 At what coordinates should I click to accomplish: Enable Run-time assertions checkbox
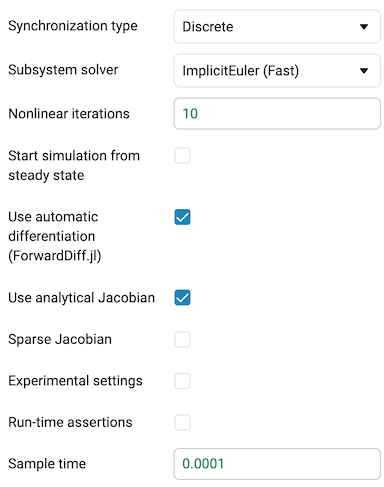point(182,422)
